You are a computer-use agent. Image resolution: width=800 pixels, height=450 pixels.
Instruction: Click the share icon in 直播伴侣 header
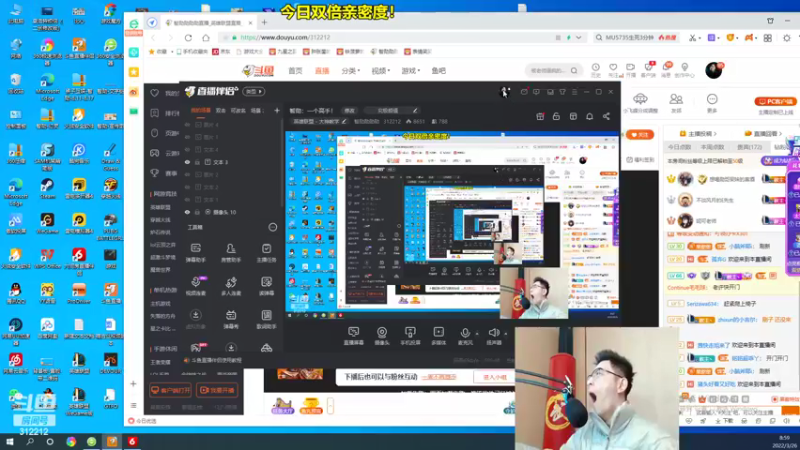(606, 116)
